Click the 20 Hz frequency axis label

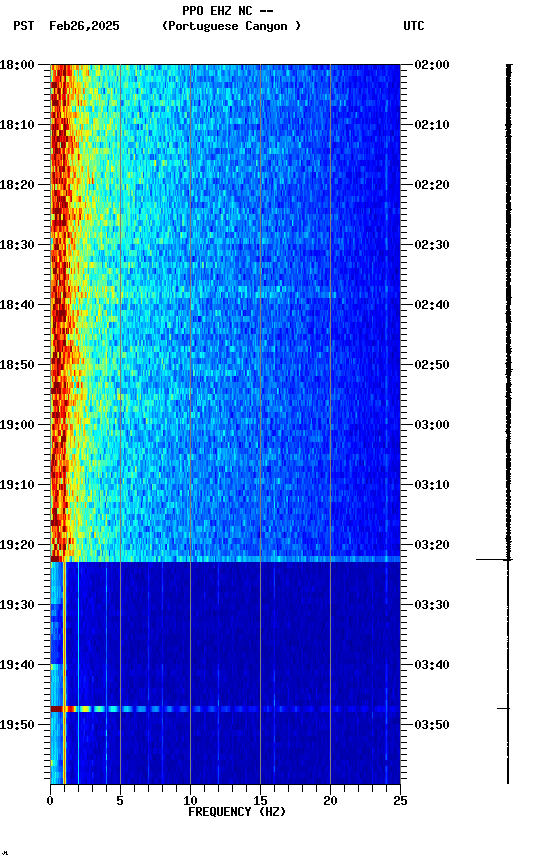pyautogui.click(x=330, y=802)
